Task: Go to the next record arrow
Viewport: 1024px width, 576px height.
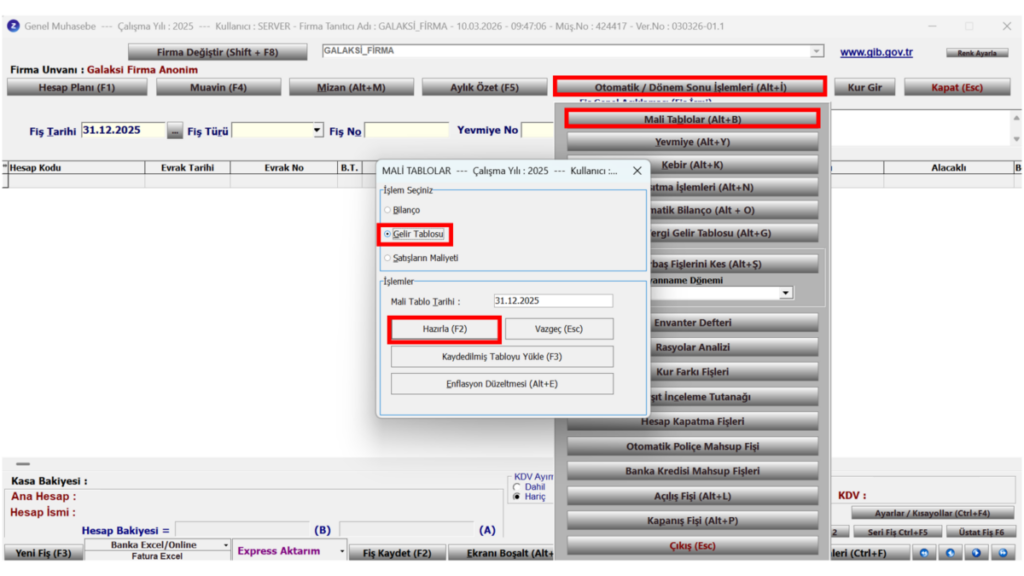Action: (976, 553)
